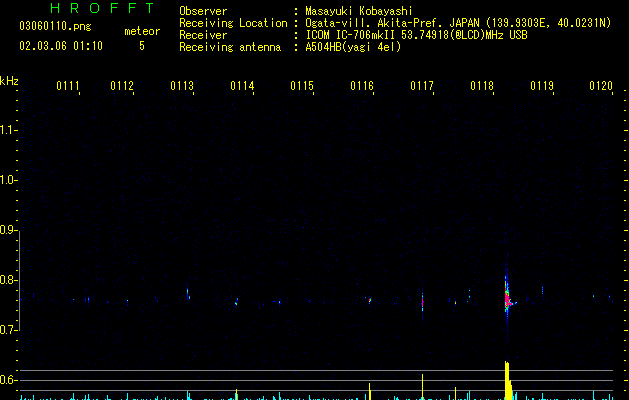The width and height of the screenshot is (629, 400).
Task: Click the 1.1 kHz axis label
Action: click(x=8, y=130)
